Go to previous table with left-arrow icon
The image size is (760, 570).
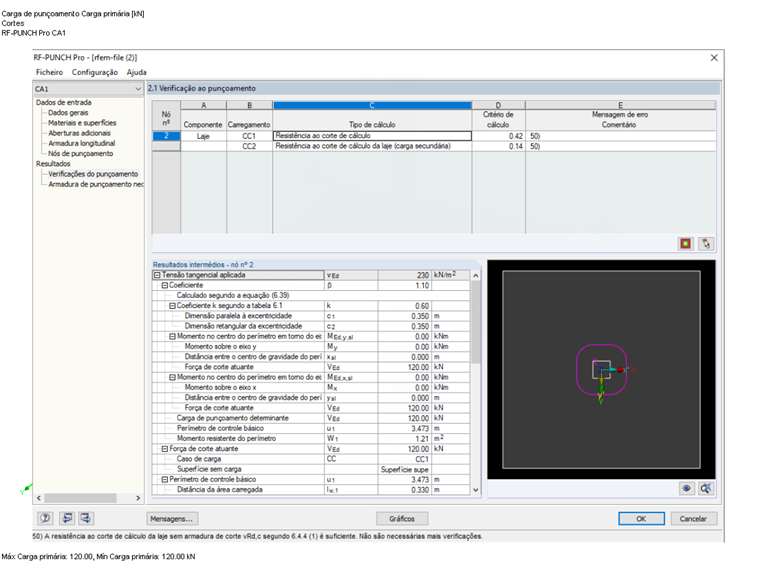click(67, 518)
